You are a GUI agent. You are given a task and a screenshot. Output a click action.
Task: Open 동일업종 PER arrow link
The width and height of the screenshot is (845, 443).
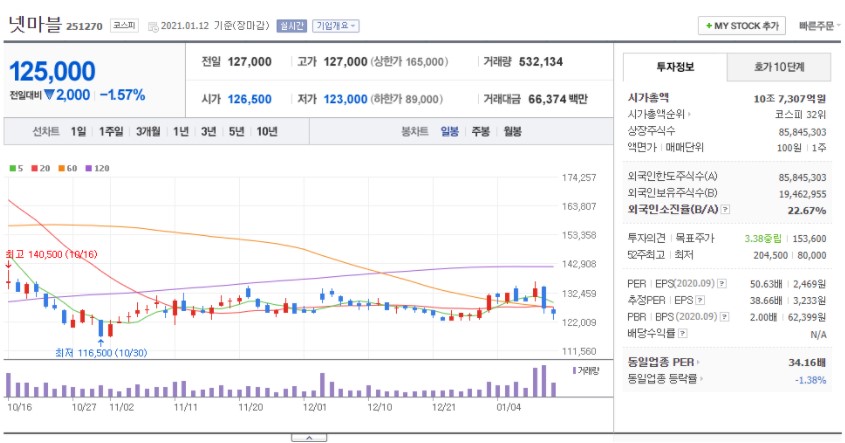698,363
